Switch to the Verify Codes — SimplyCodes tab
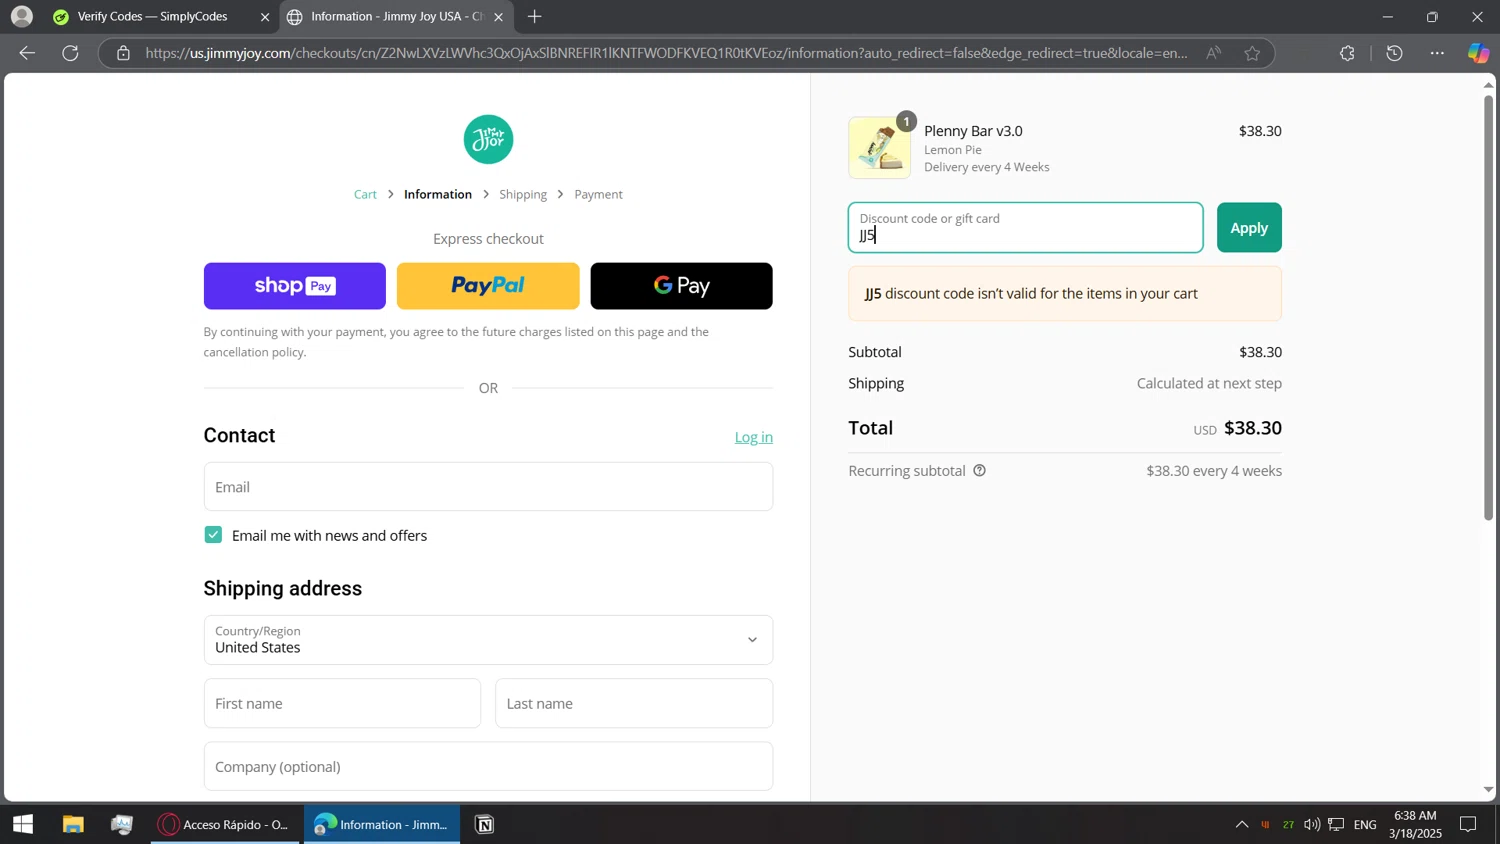This screenshot has width=1500, height=844. (152, 16)
